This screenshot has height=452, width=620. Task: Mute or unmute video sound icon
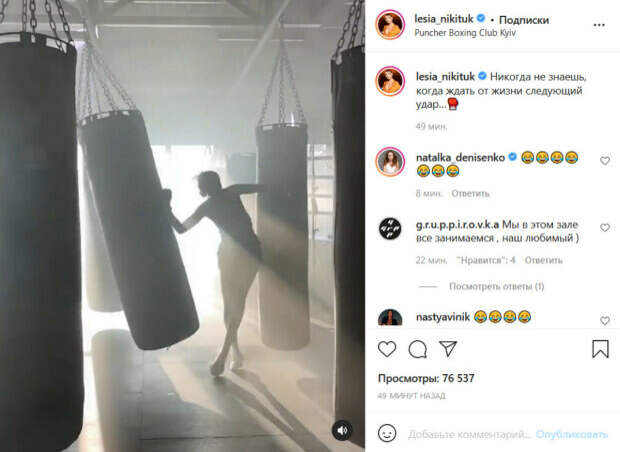point(342,430)
